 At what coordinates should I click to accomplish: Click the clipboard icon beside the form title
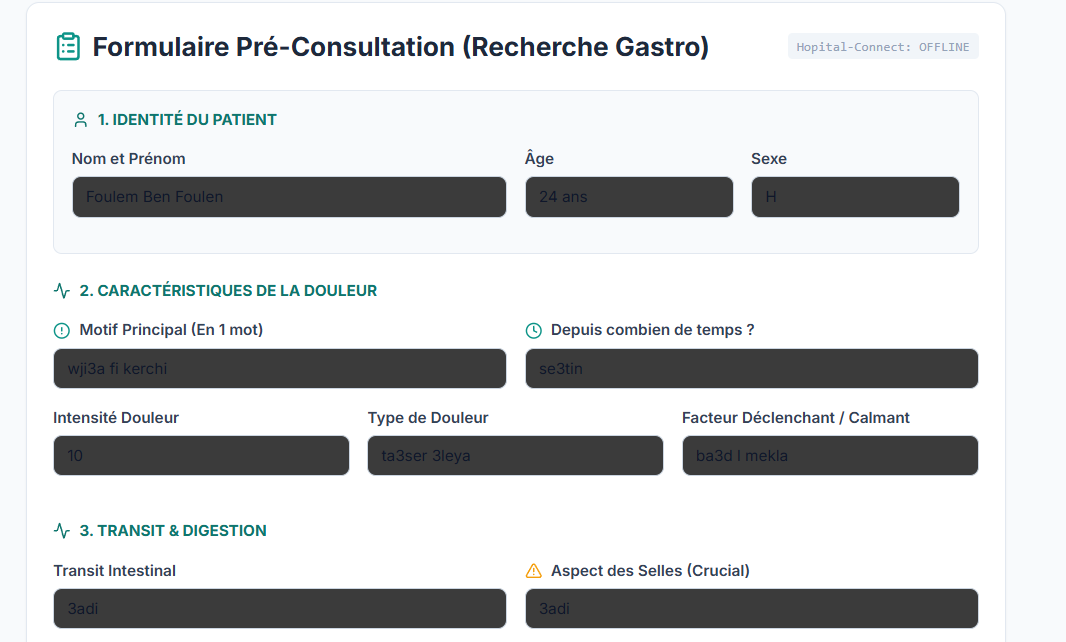[68, 47]
